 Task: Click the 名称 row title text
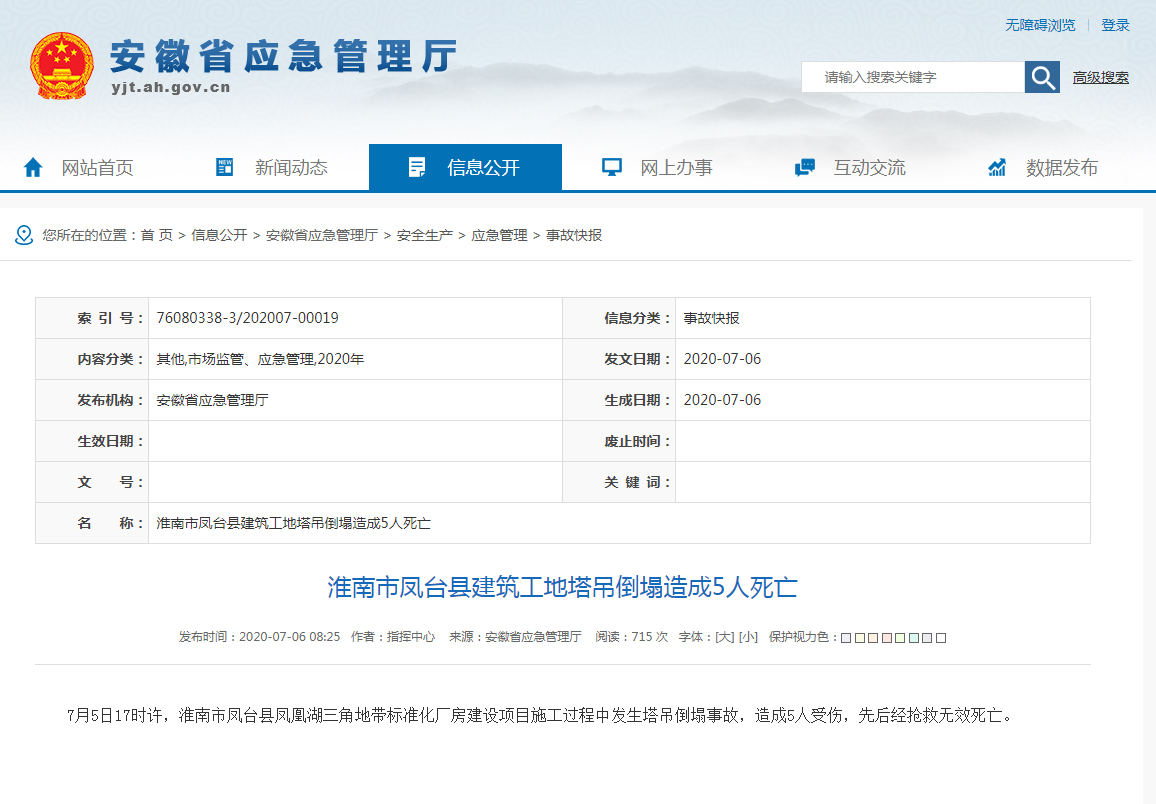[x=293, y=523]
